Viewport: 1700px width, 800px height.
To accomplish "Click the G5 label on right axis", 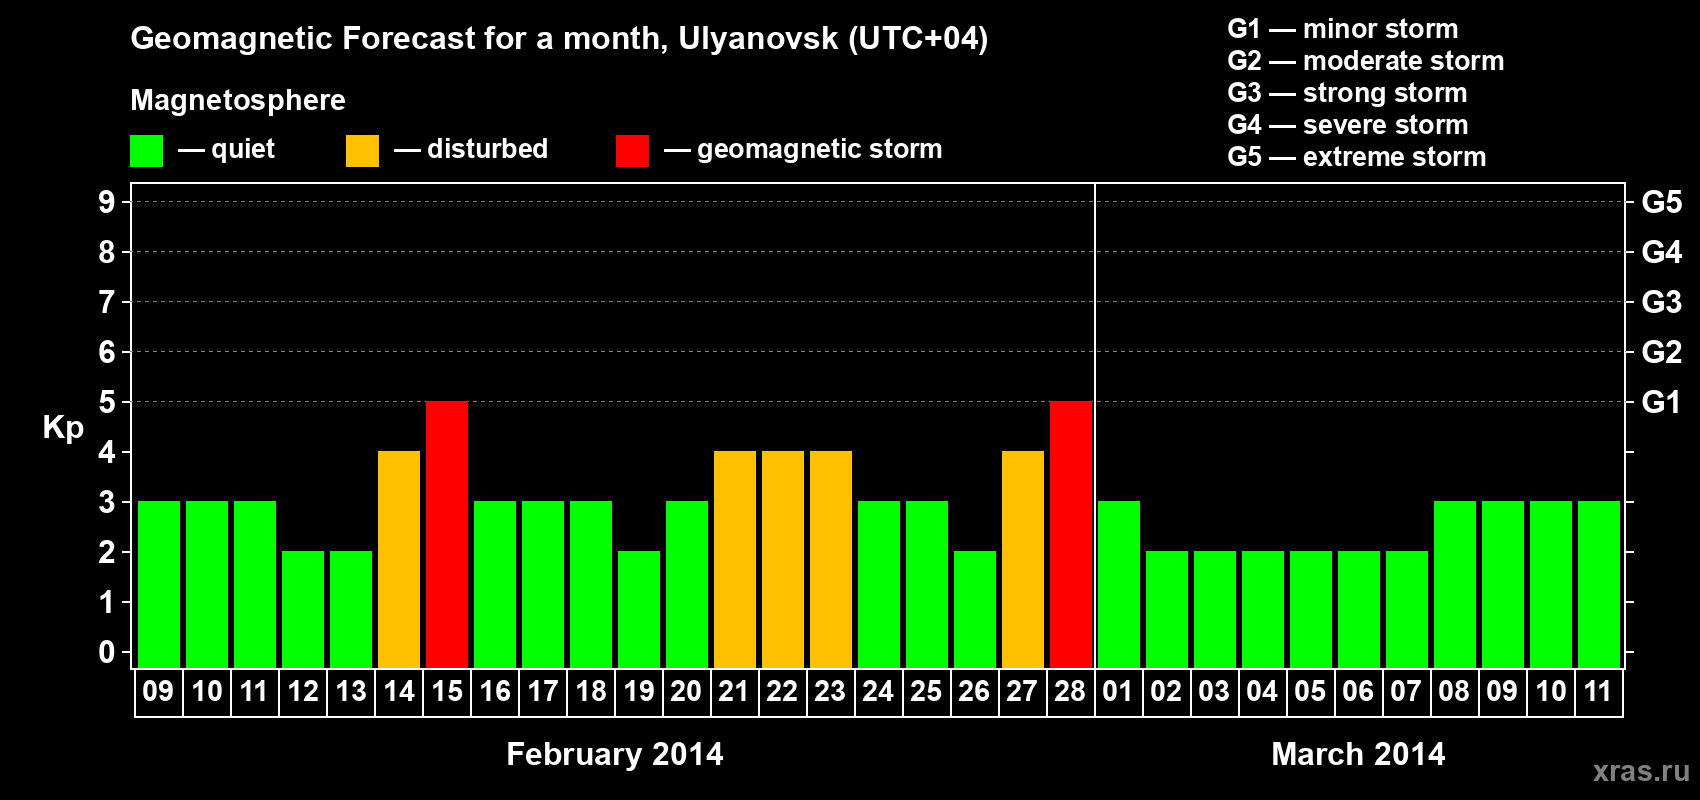I will pyautogui.click(x=1661, y=202).
